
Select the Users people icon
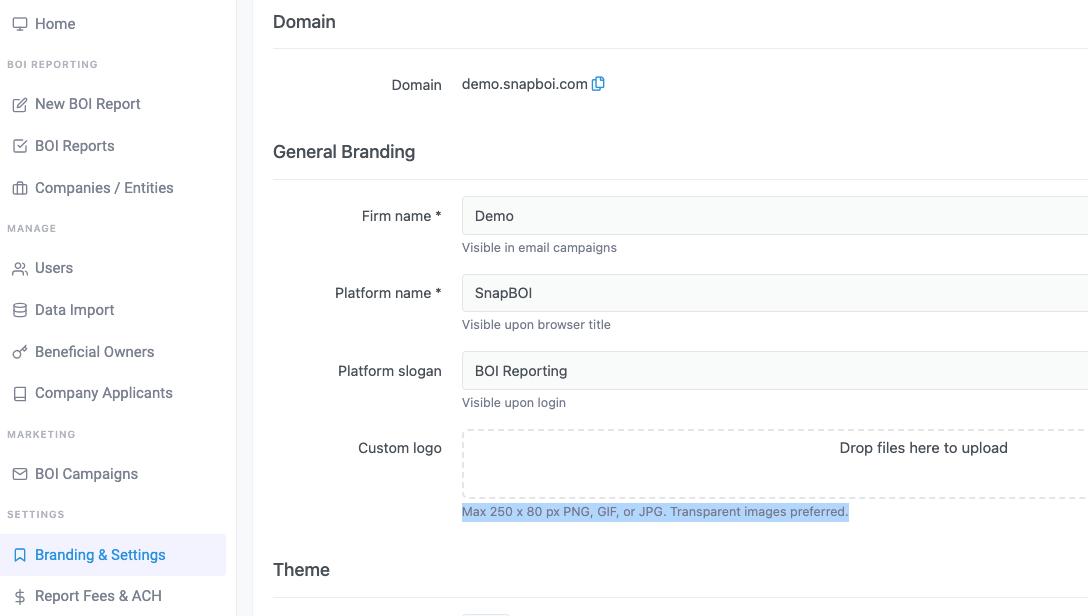(19, 269)
